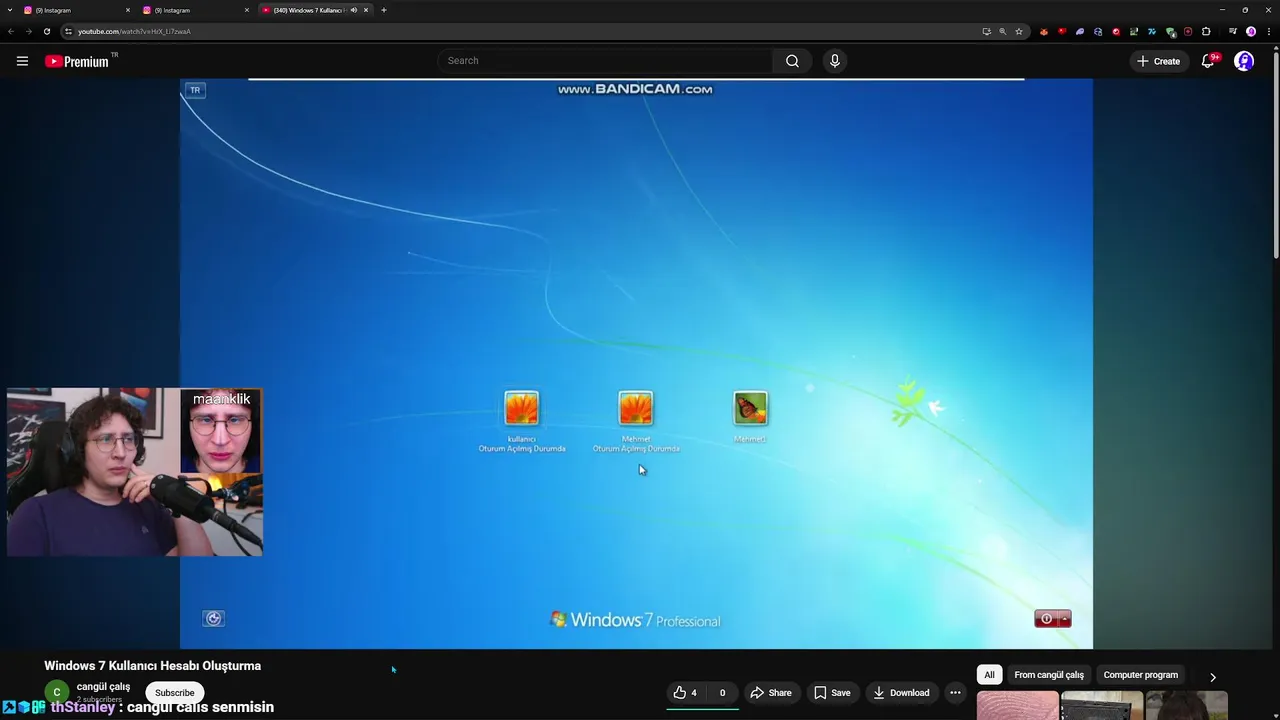Image resolution: width=1280 pixels, height=720 pixels.
Task: Open a new browser tab
Action: [x=384, y=10]
